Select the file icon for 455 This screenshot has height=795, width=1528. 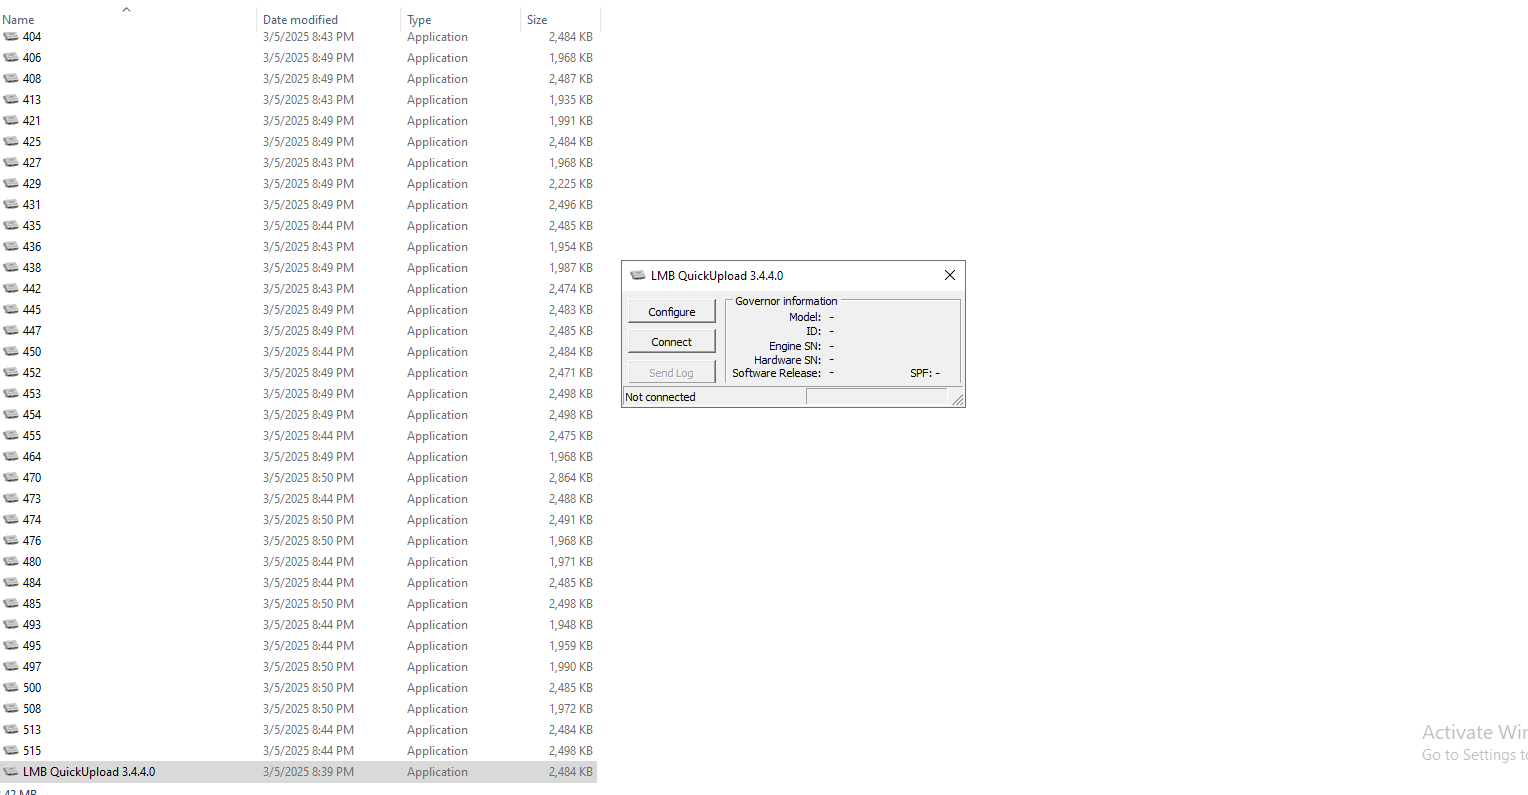pyautogui.click(x=11, y=436)
